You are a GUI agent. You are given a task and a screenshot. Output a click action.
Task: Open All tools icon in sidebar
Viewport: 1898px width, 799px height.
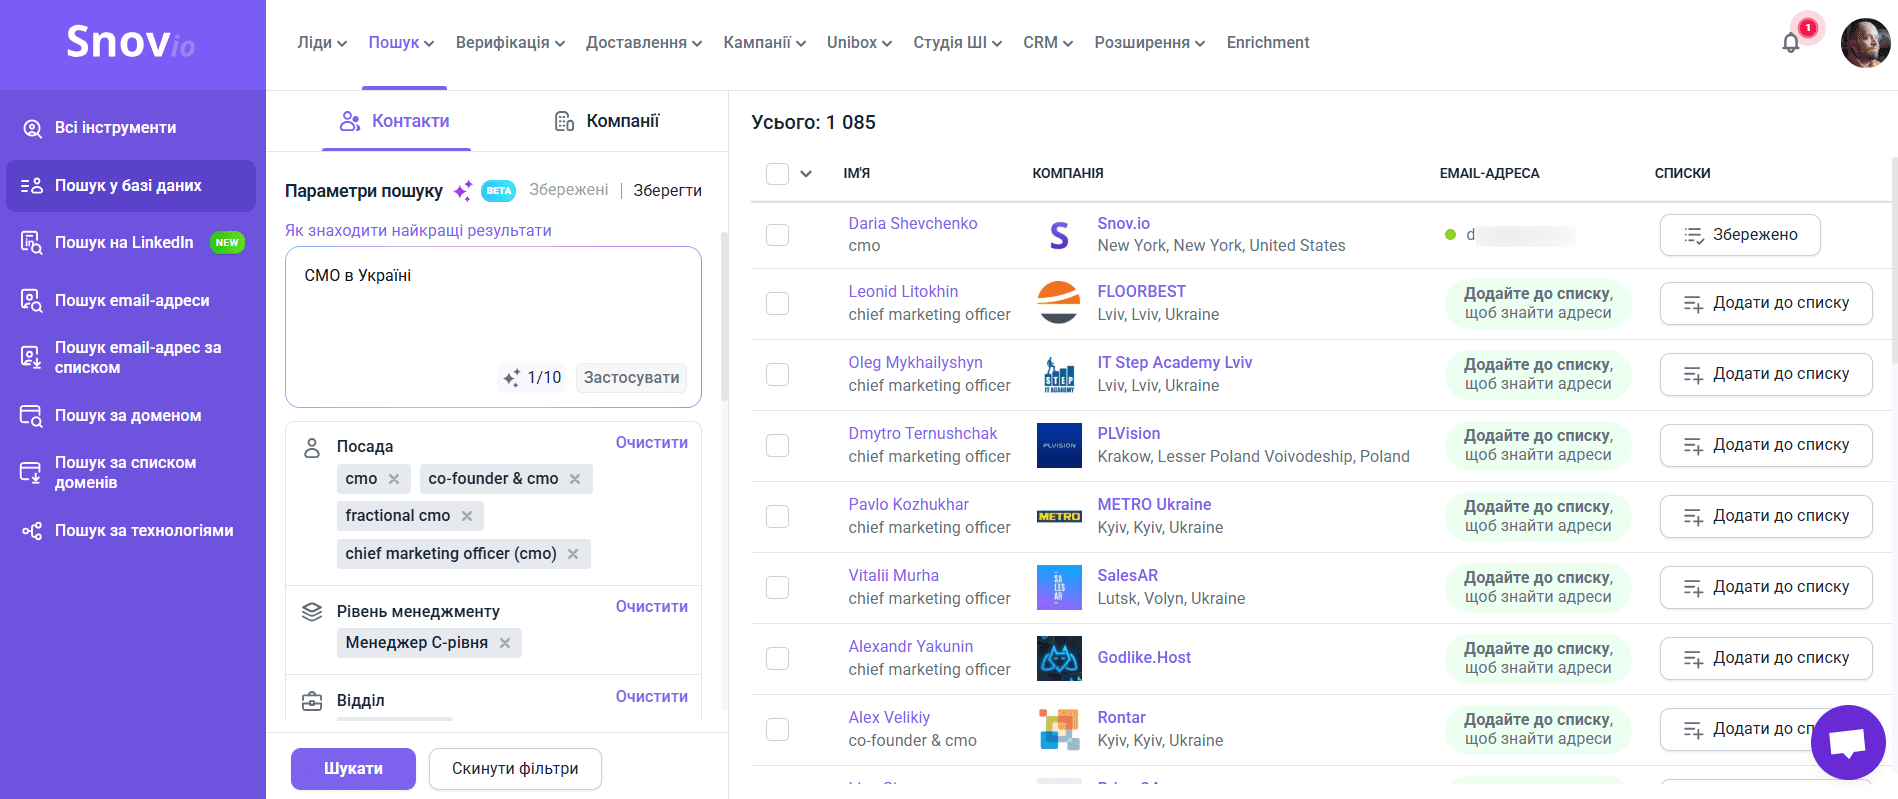click(x=32, y=128)
